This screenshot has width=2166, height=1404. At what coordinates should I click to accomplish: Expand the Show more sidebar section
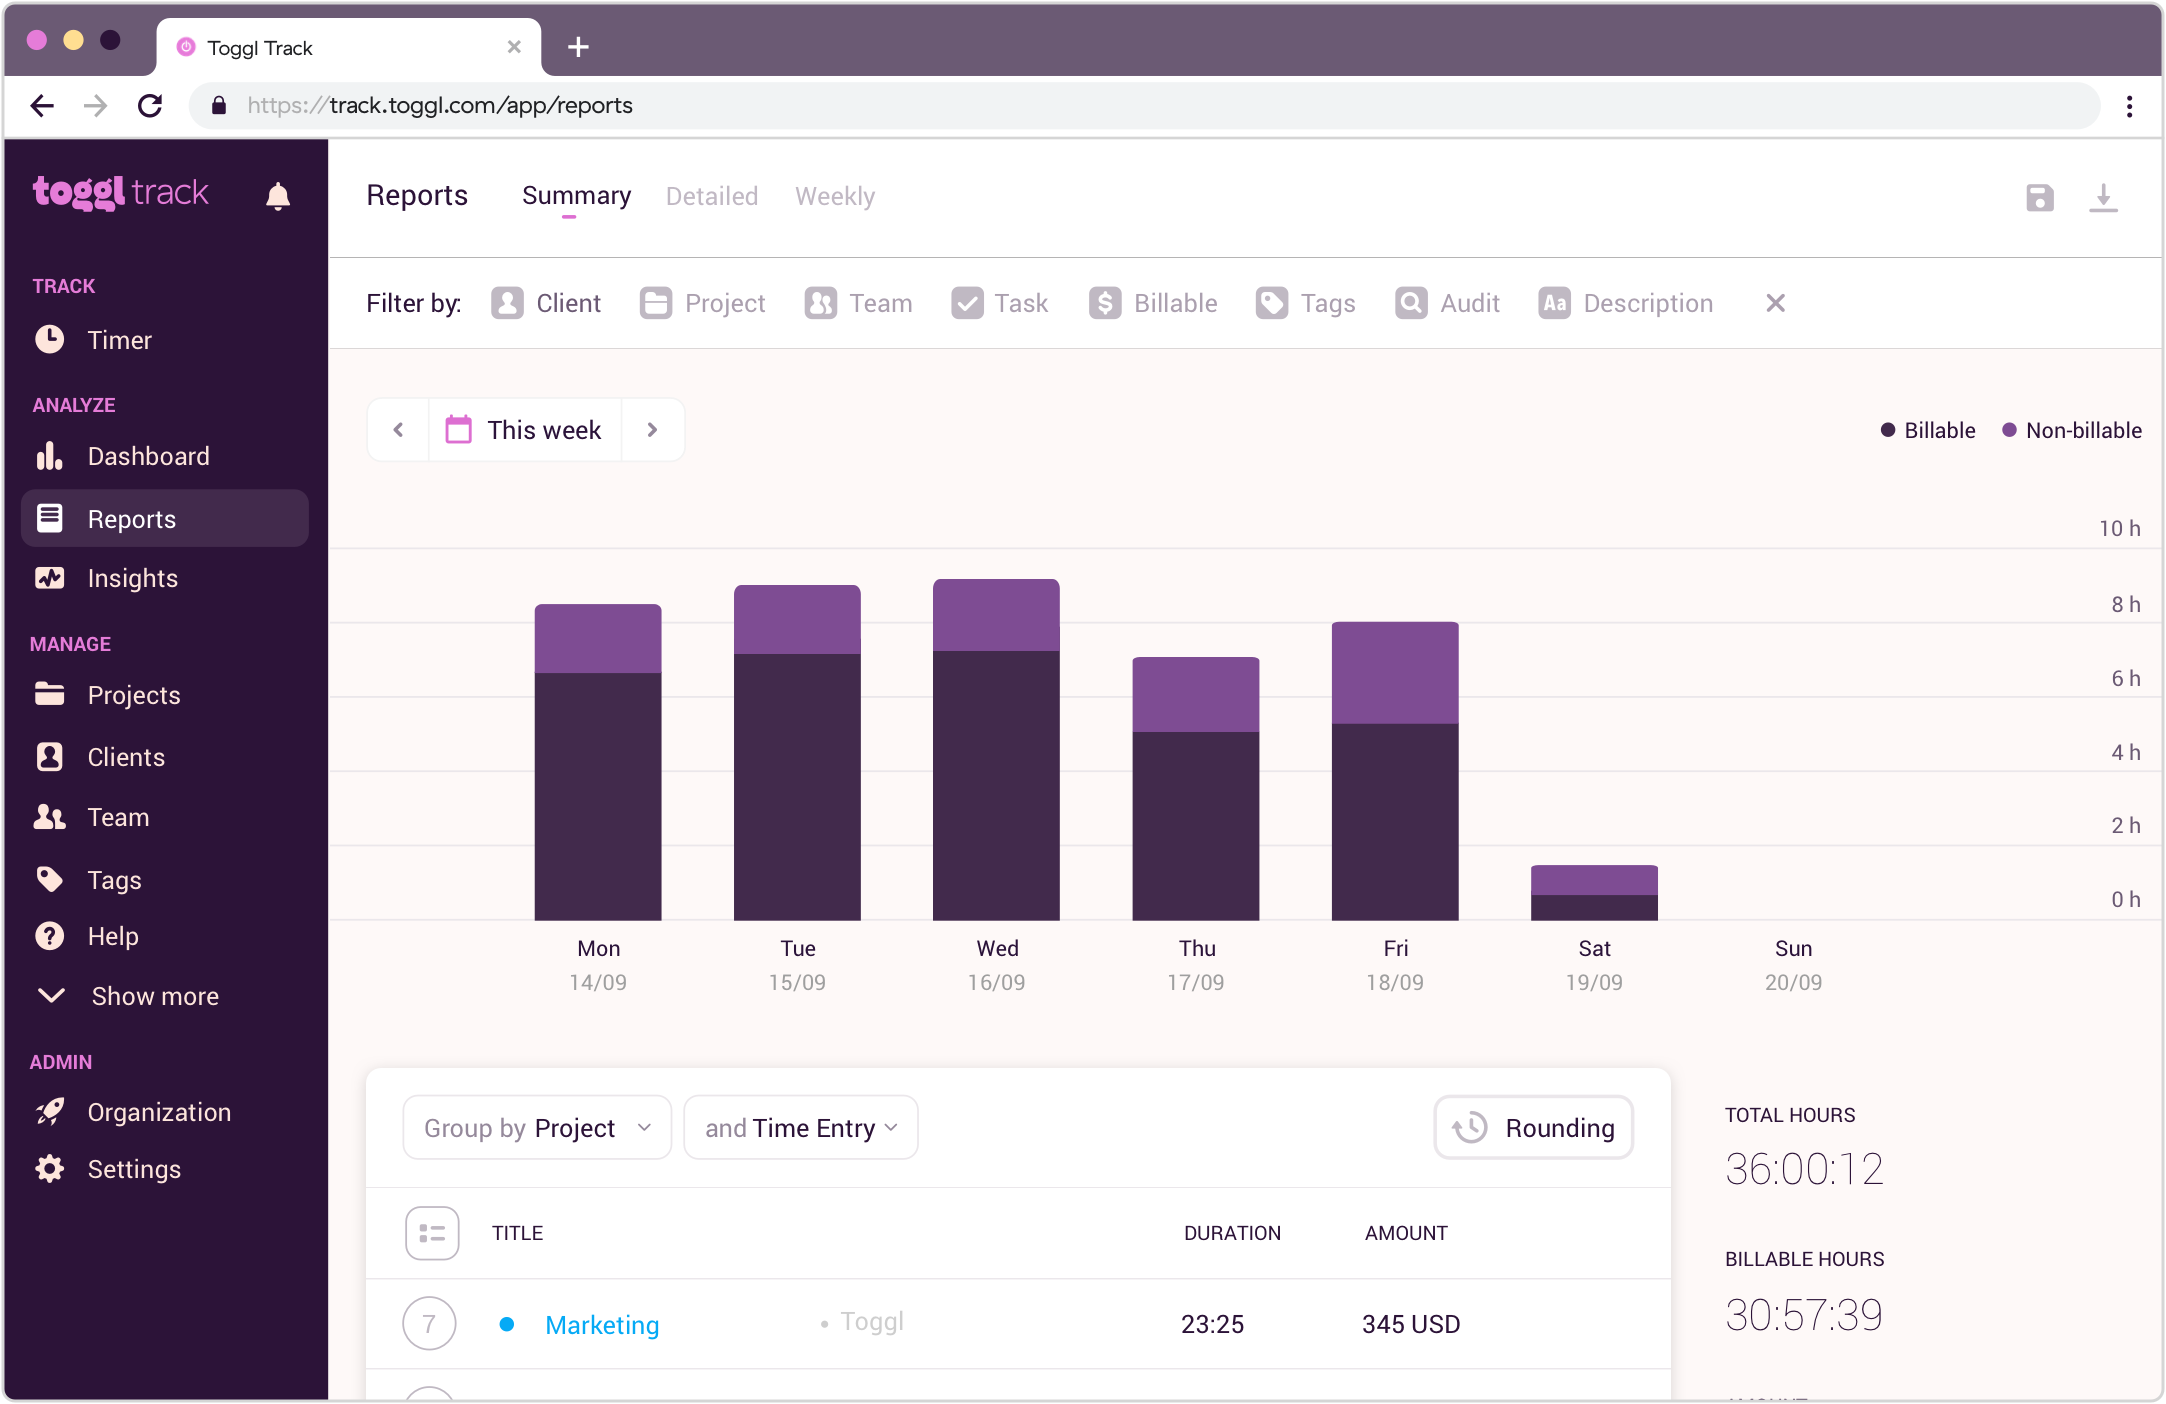[154, 995]
